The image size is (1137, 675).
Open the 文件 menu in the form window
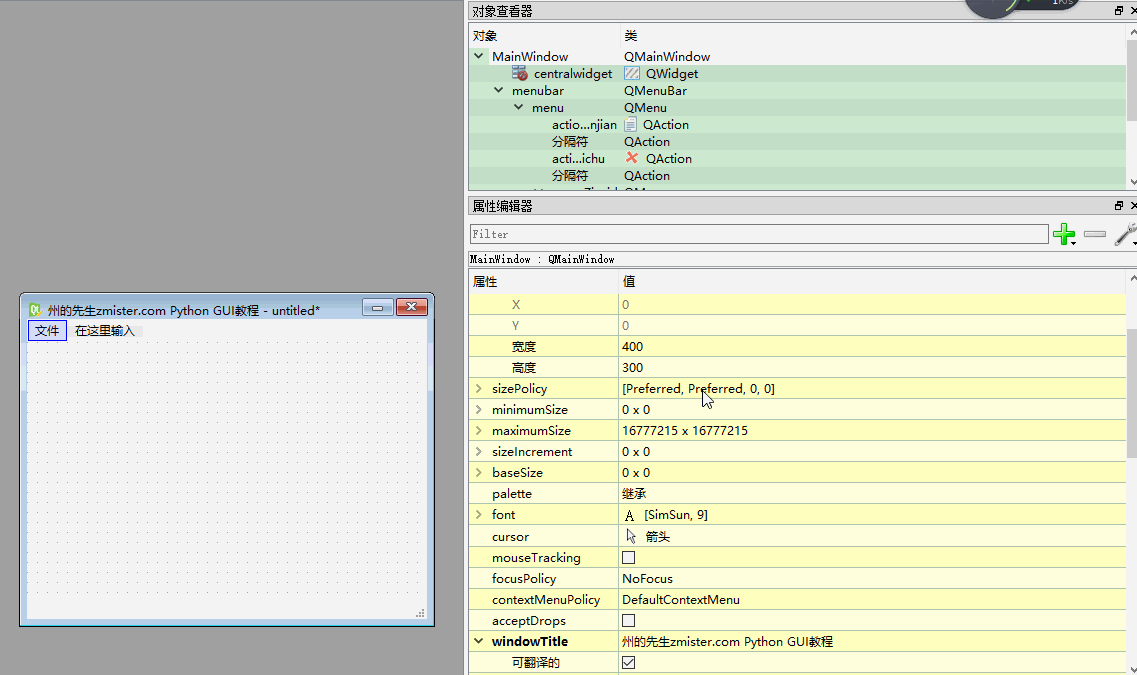pos(46,330)
